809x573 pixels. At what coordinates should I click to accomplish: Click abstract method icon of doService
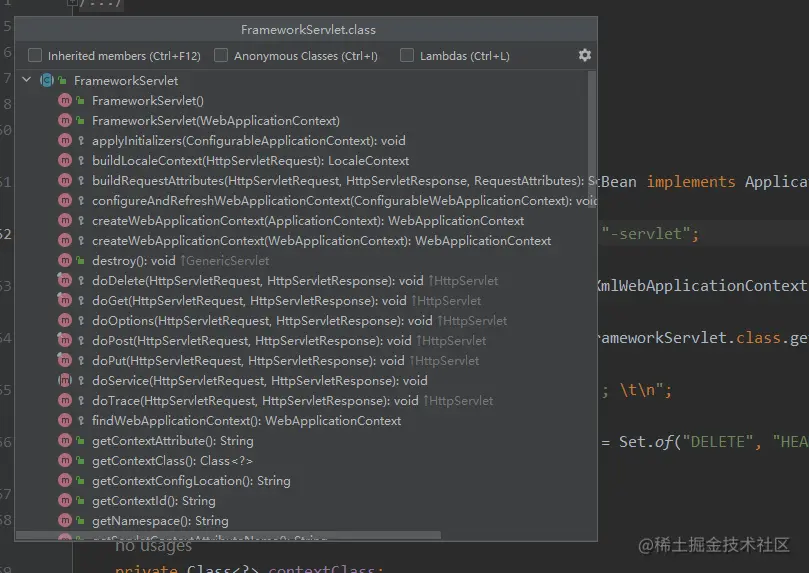(65, 381)
